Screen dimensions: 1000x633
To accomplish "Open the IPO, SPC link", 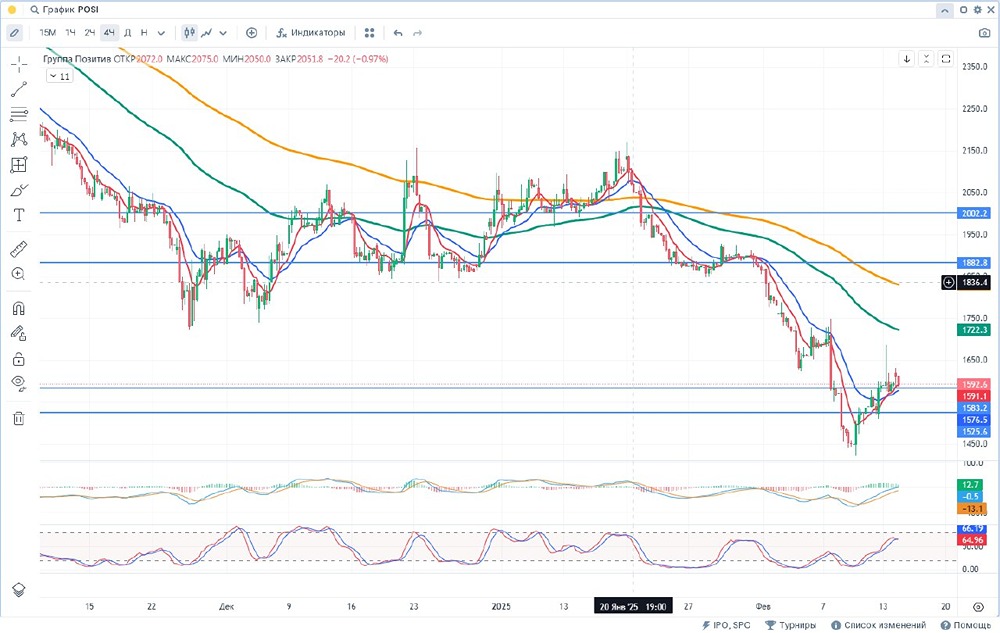I will tap(726, 625).
